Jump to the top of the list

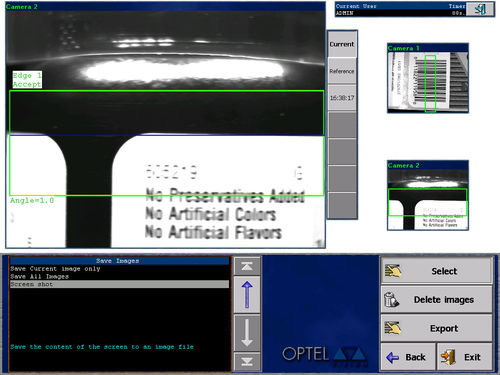247,266
